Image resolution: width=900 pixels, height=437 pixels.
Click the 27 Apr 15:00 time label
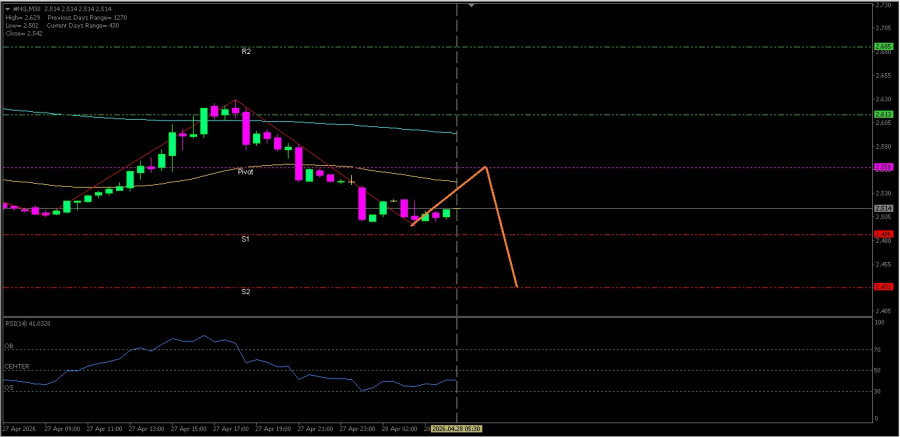(188, 429)
